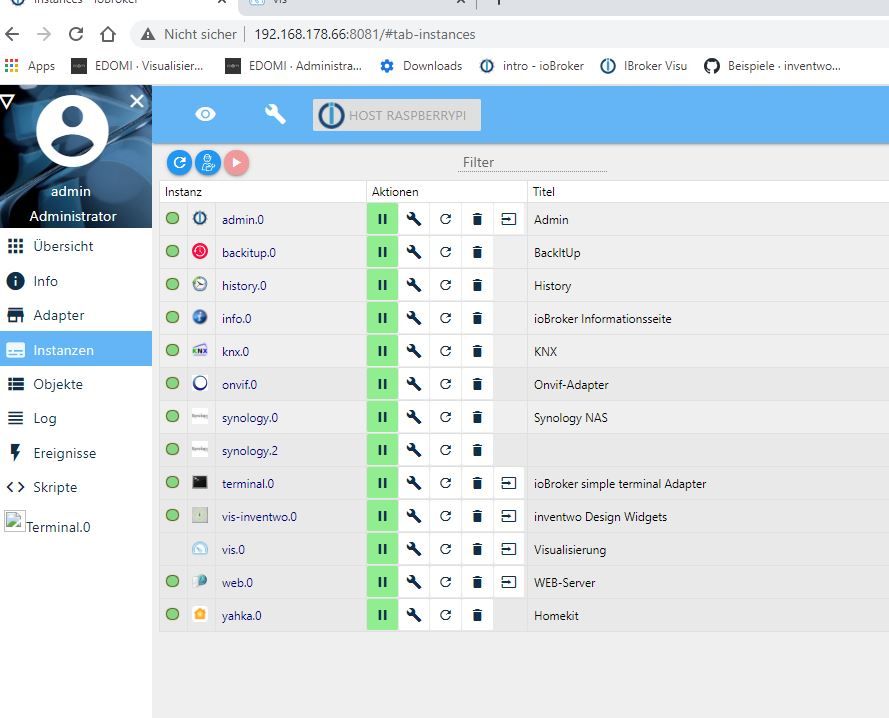Pause the vis.0 instance
The image size is (889, 718).
pyautogui.click(x=382, y=549)
